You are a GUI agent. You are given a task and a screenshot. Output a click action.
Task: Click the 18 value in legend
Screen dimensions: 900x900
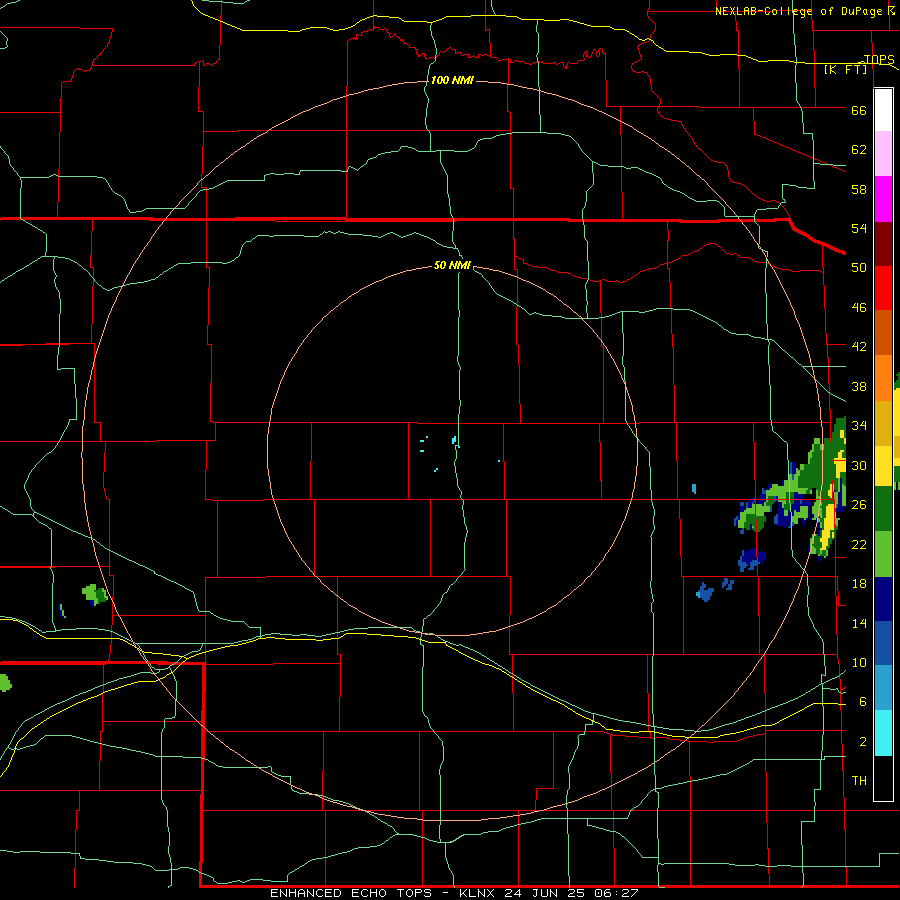859,584
